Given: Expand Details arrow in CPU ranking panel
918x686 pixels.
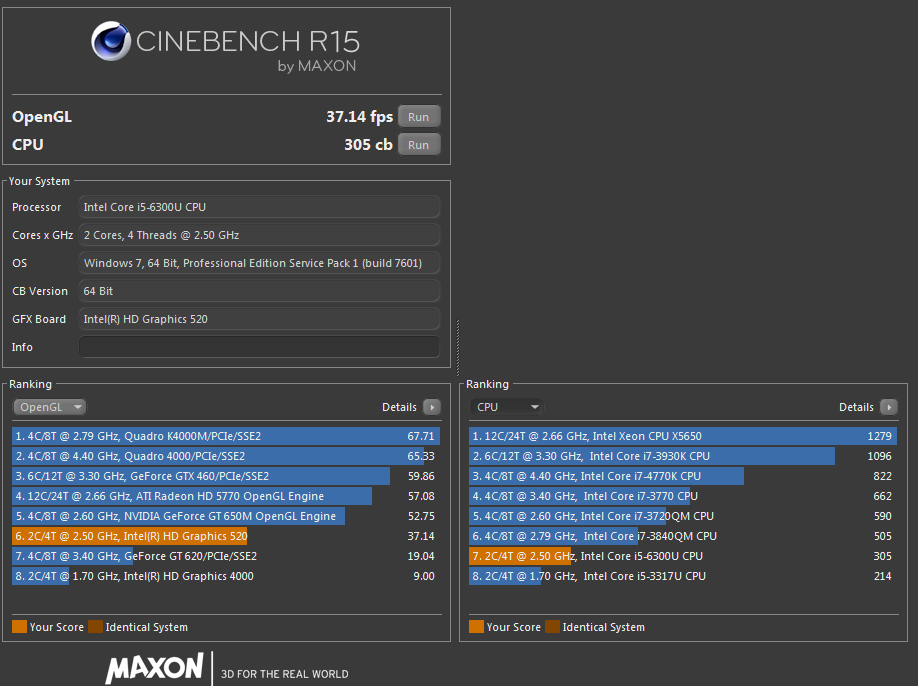Looking at the screenshot, I should (888, 407).
